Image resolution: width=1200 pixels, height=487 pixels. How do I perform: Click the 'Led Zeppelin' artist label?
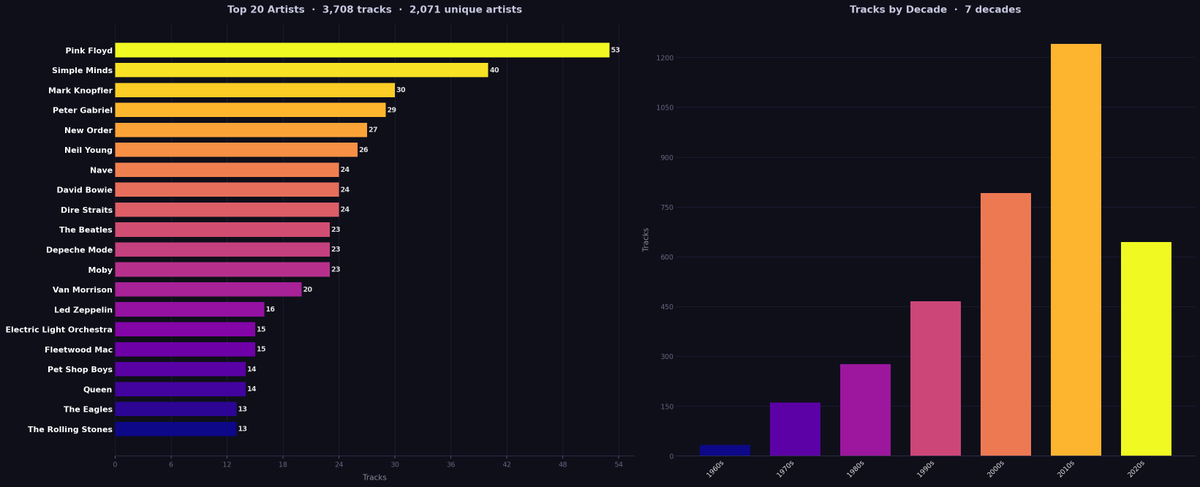(83, 309)
